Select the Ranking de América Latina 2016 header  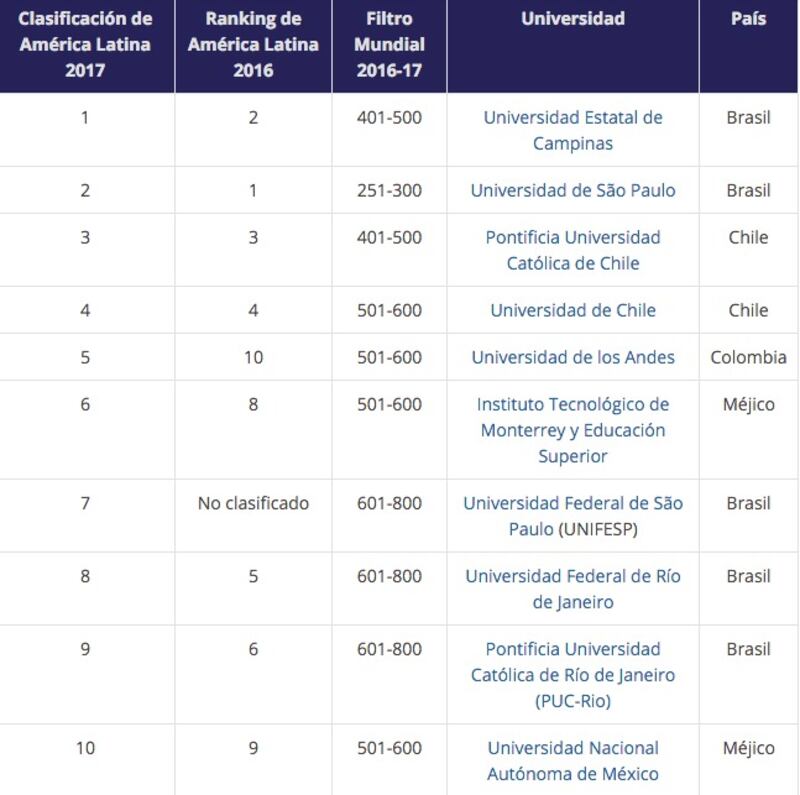[x=253, y=44]
